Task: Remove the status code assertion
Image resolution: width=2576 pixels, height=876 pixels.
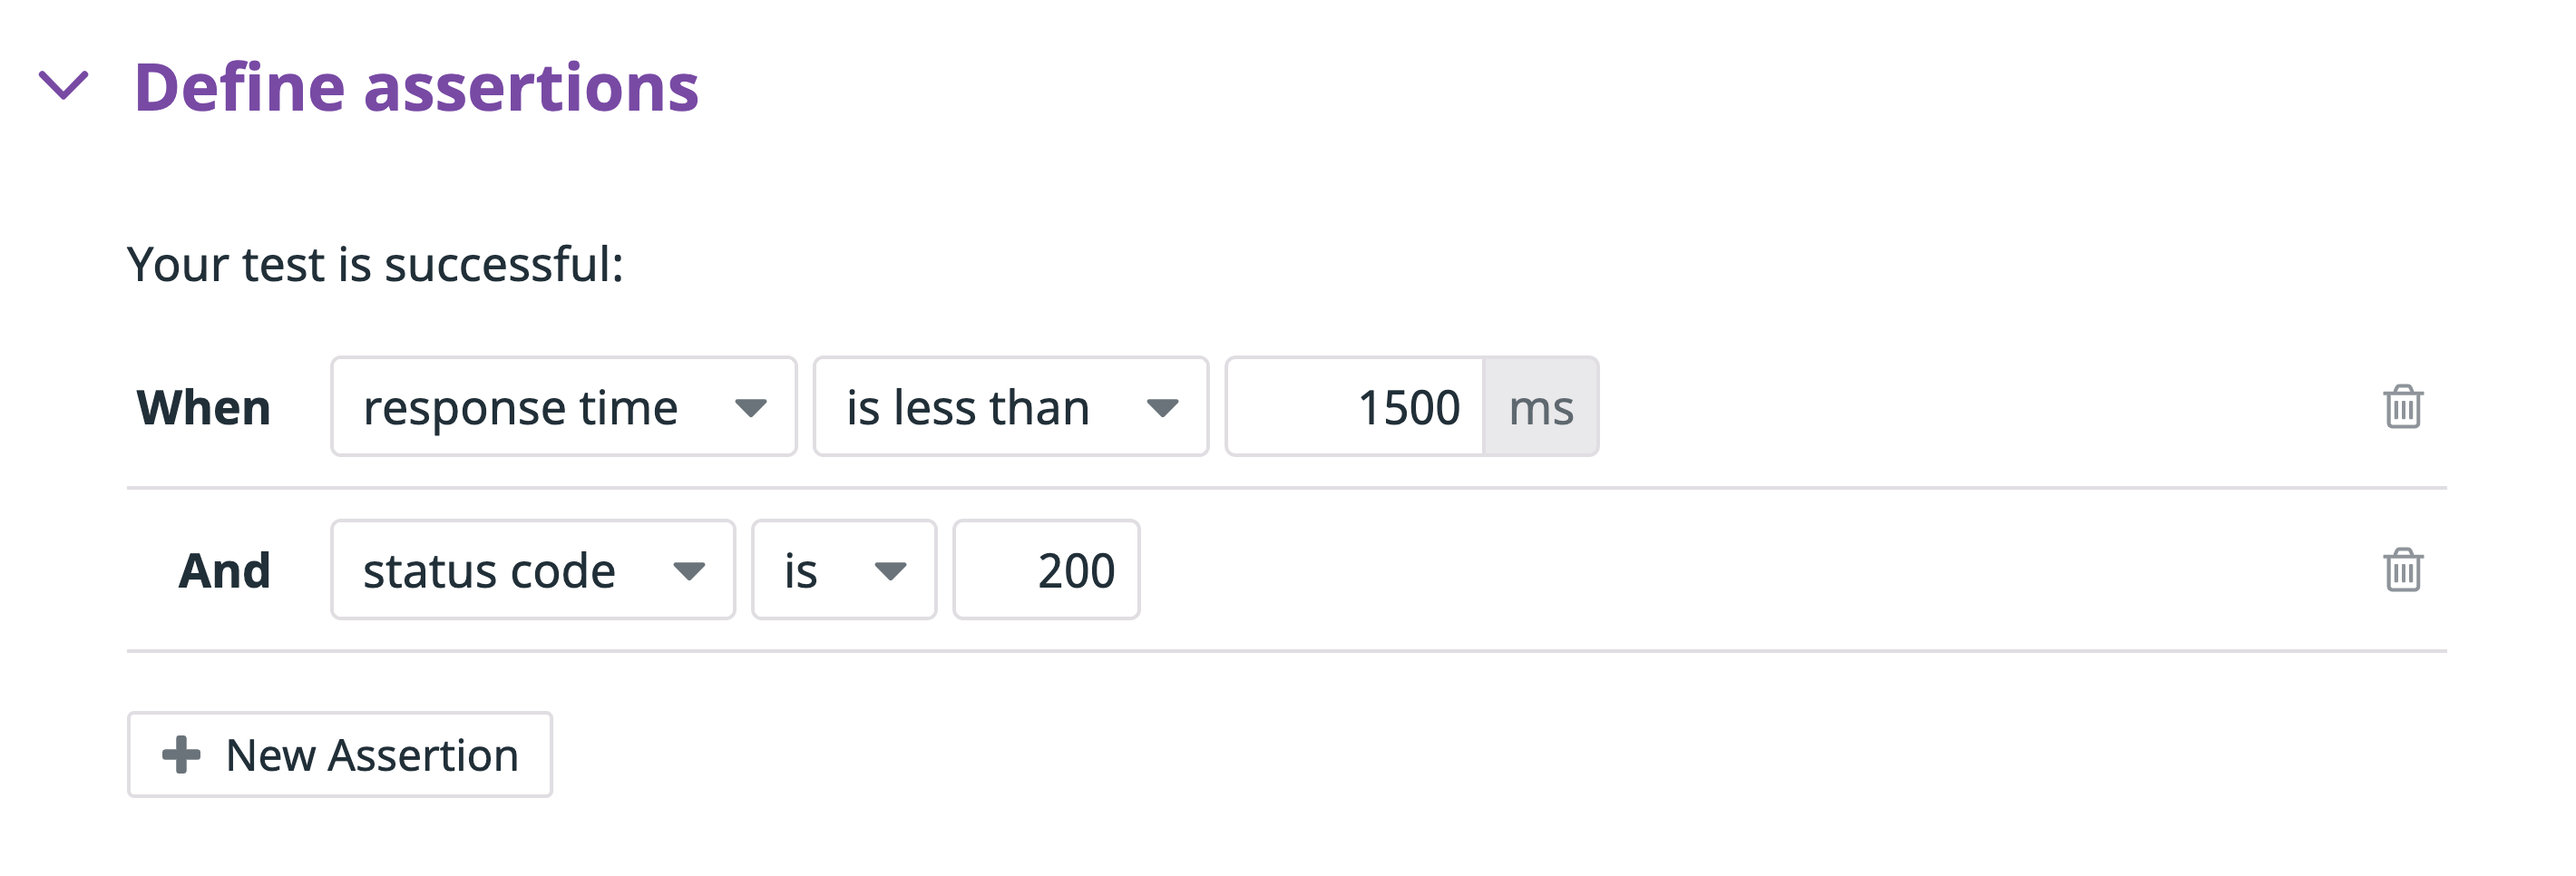Action: click(x=2405, y=571)
